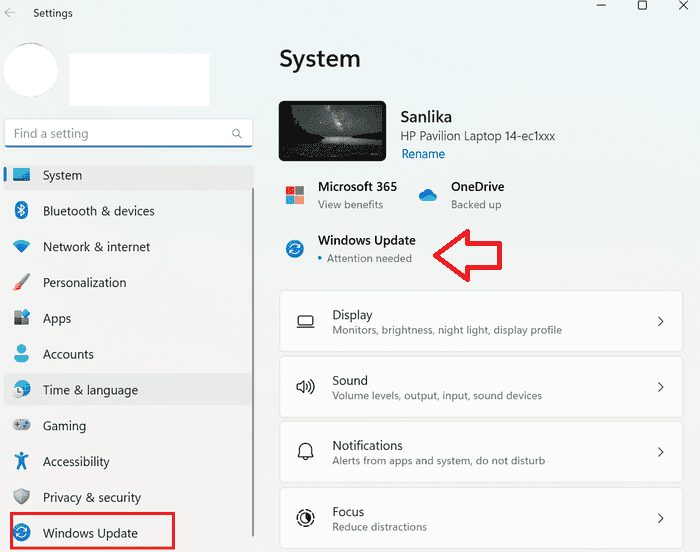Click the Gaming controller icon
The image size is (700, 552).
pyautogui.click(x=21, y=425)
